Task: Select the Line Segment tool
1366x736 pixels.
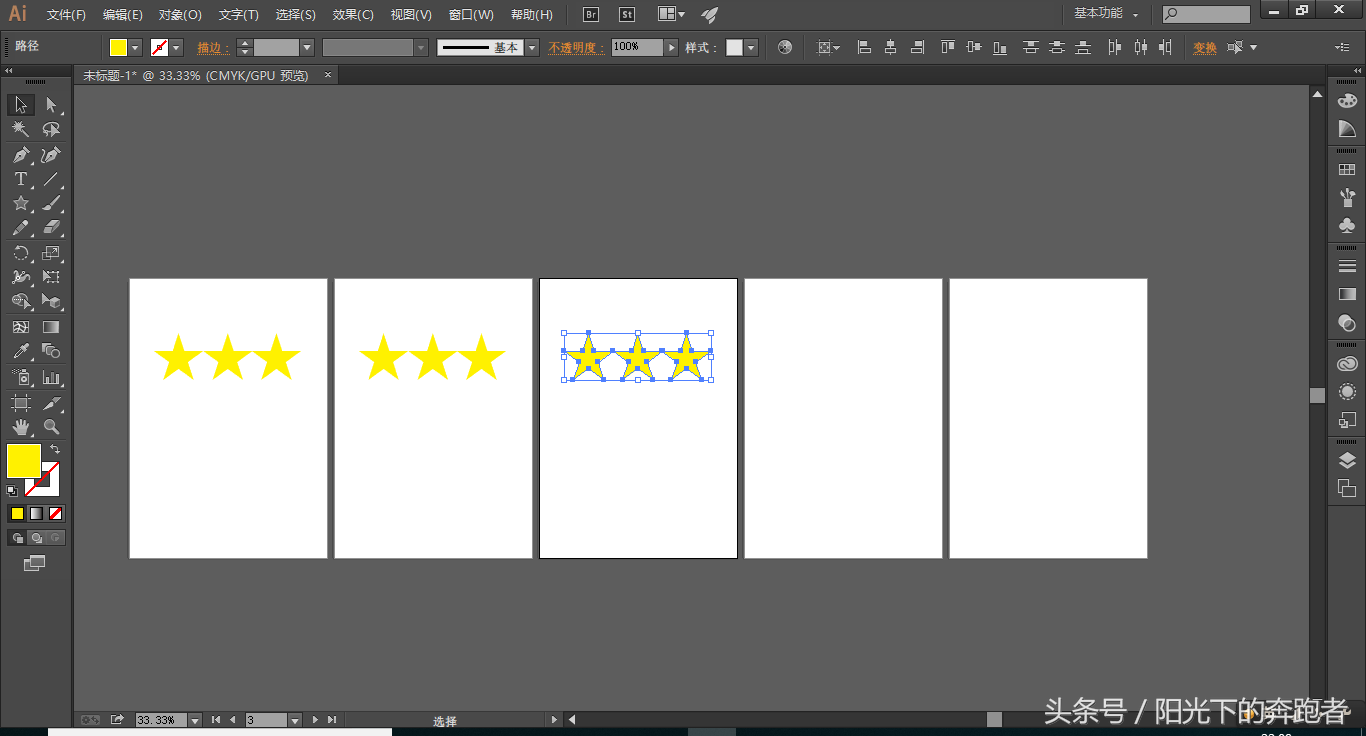Action: (x=51, y=179)
